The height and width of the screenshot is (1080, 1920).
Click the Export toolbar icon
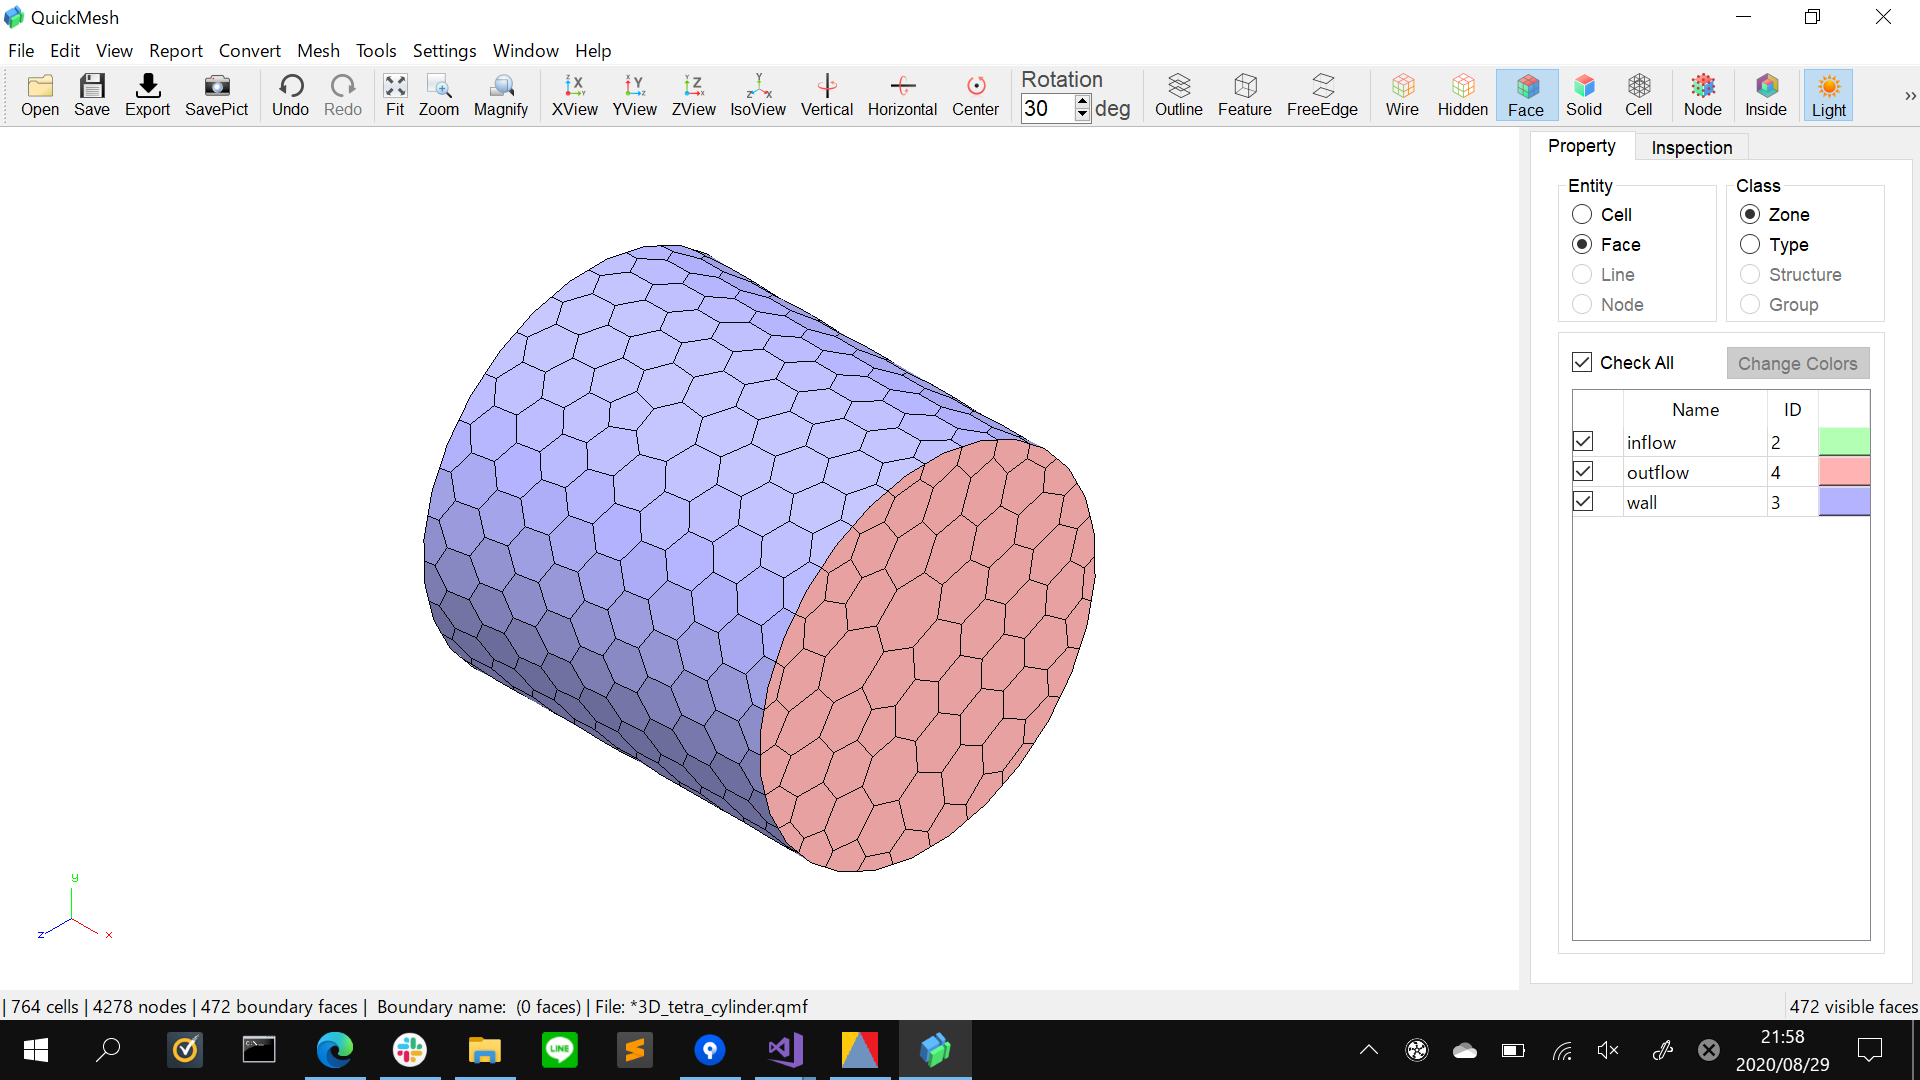[147, 95]
